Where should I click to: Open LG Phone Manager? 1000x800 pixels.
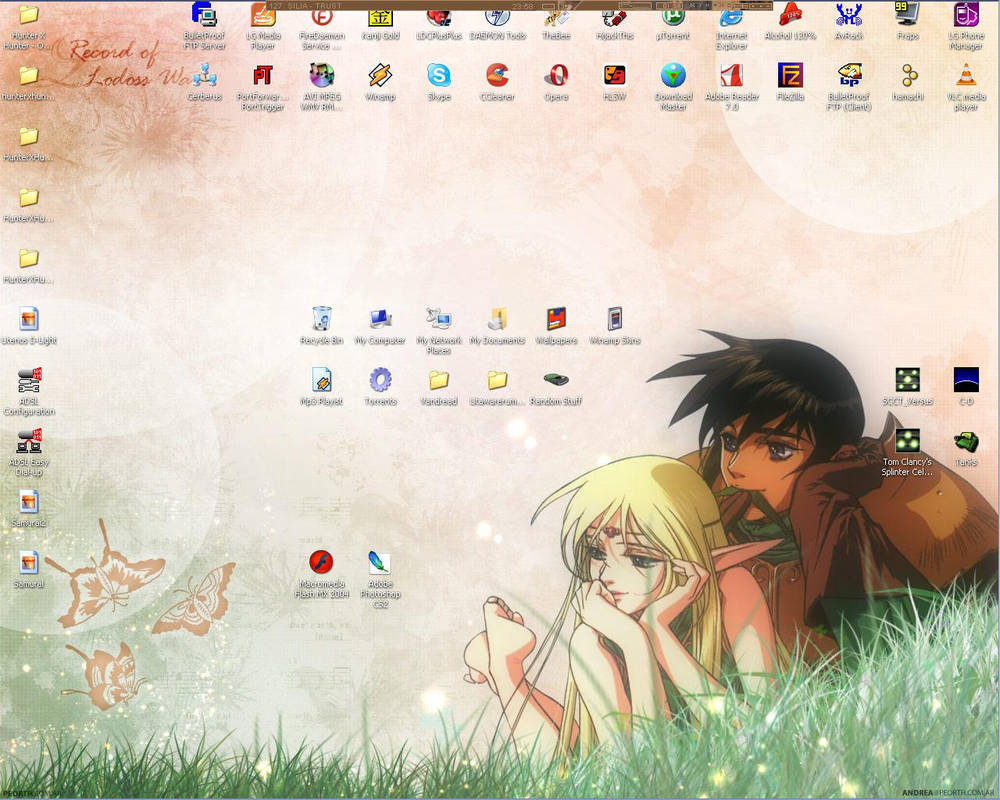click(966, 14)
